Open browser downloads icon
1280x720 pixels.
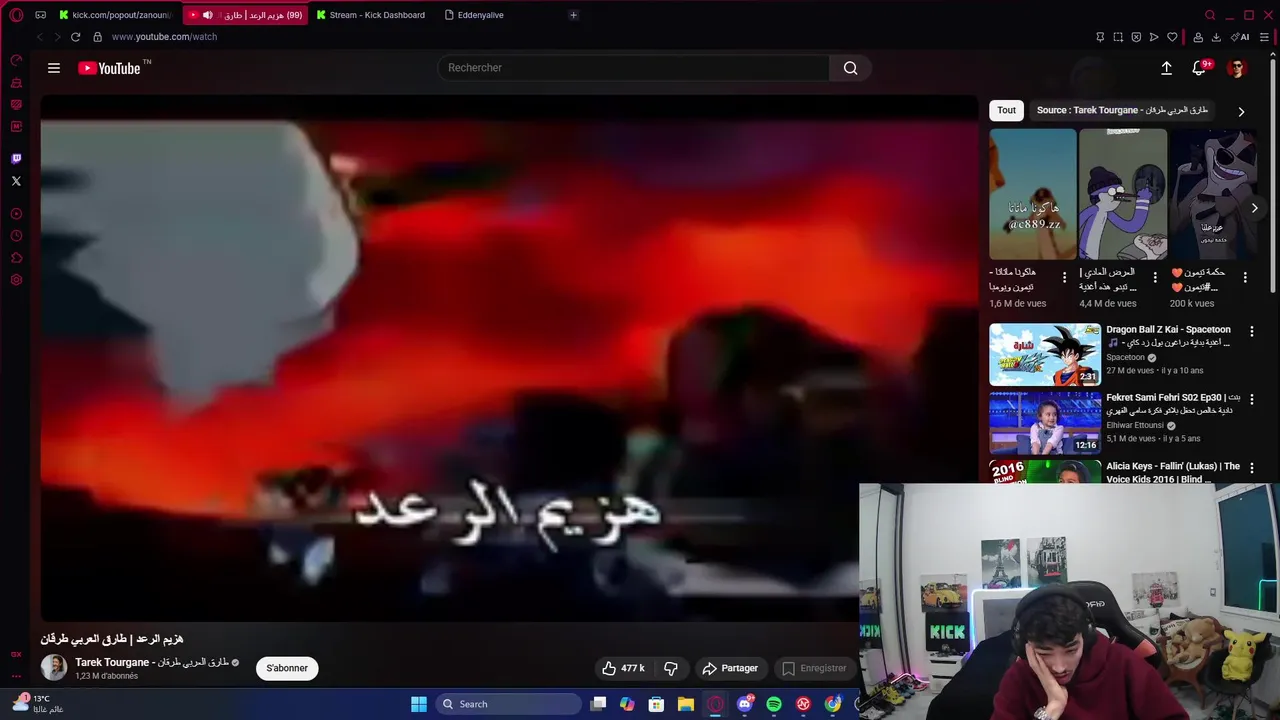1216,37
